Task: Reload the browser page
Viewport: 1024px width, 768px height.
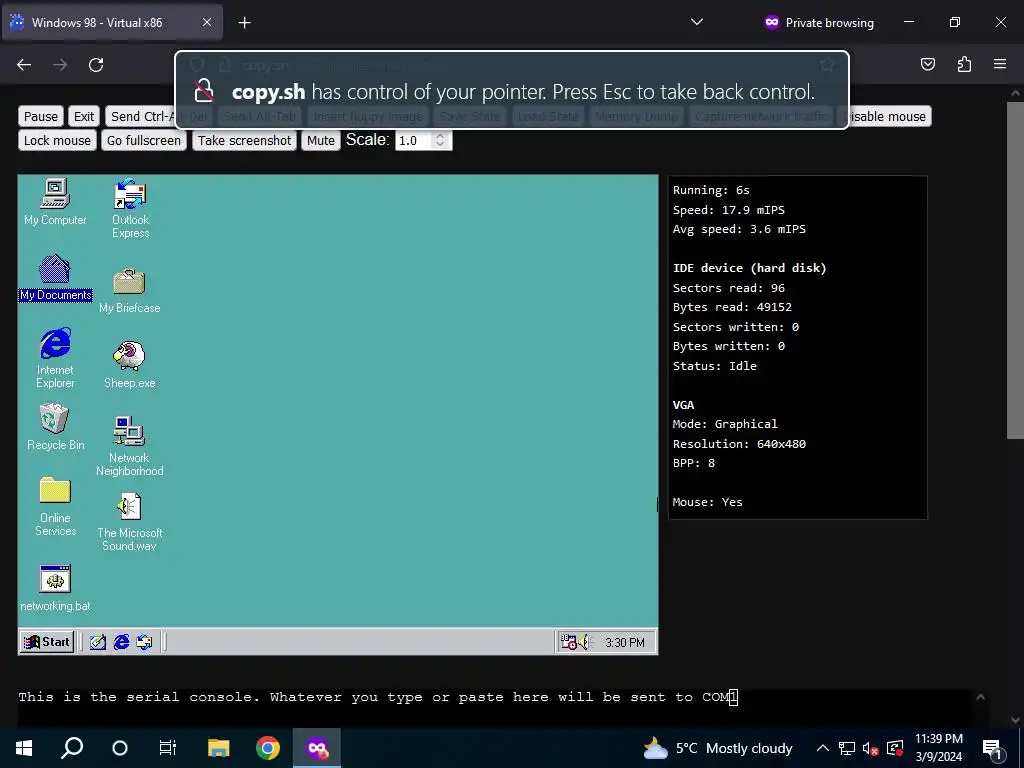Action: 96,65
